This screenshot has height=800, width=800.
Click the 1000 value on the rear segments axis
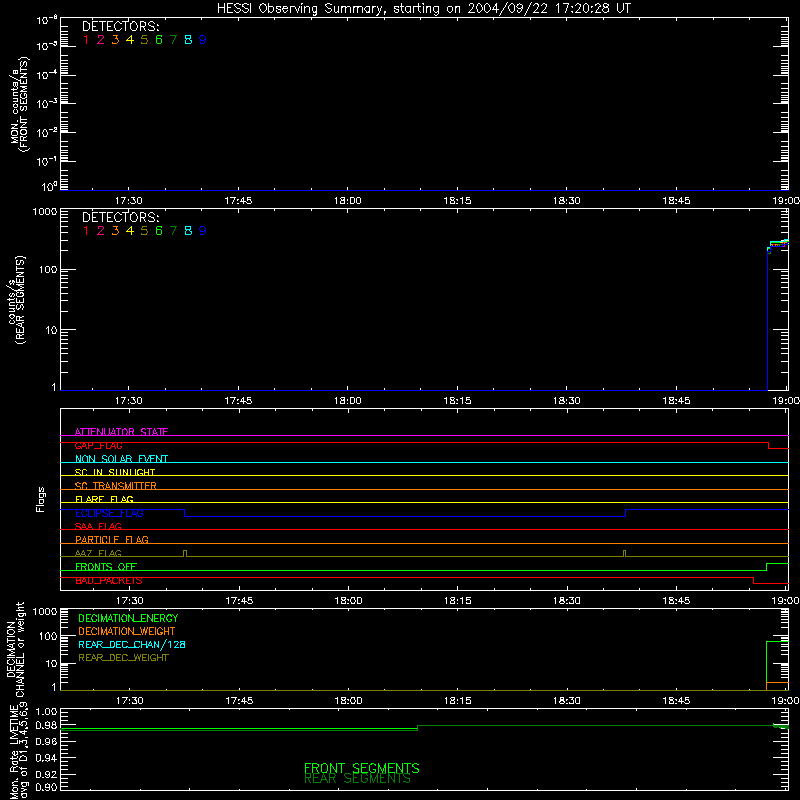point(45,211)
